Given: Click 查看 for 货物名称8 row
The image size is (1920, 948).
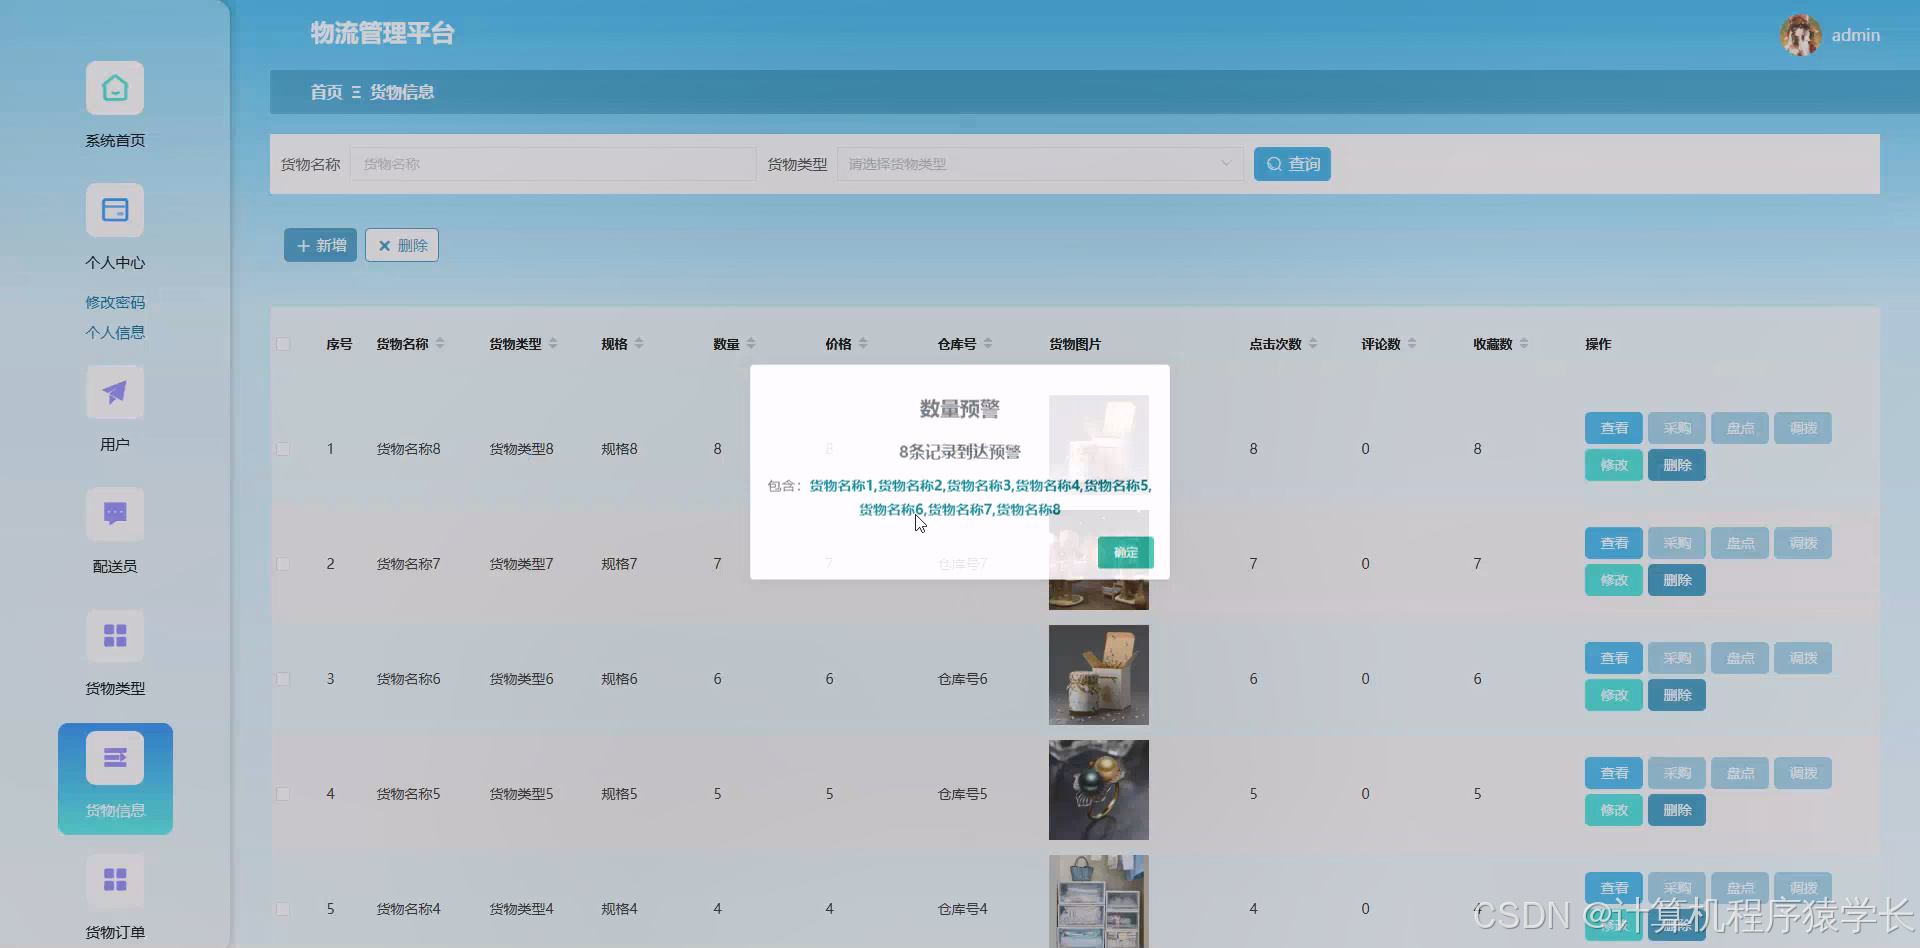Looking at the screenshot, I should 1614,428.
